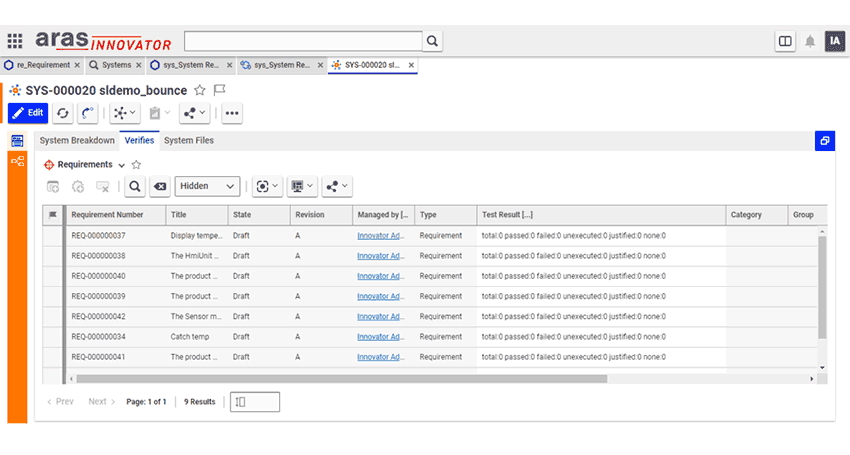
Task: Open the notifications bell
Action: coord(810,41)
